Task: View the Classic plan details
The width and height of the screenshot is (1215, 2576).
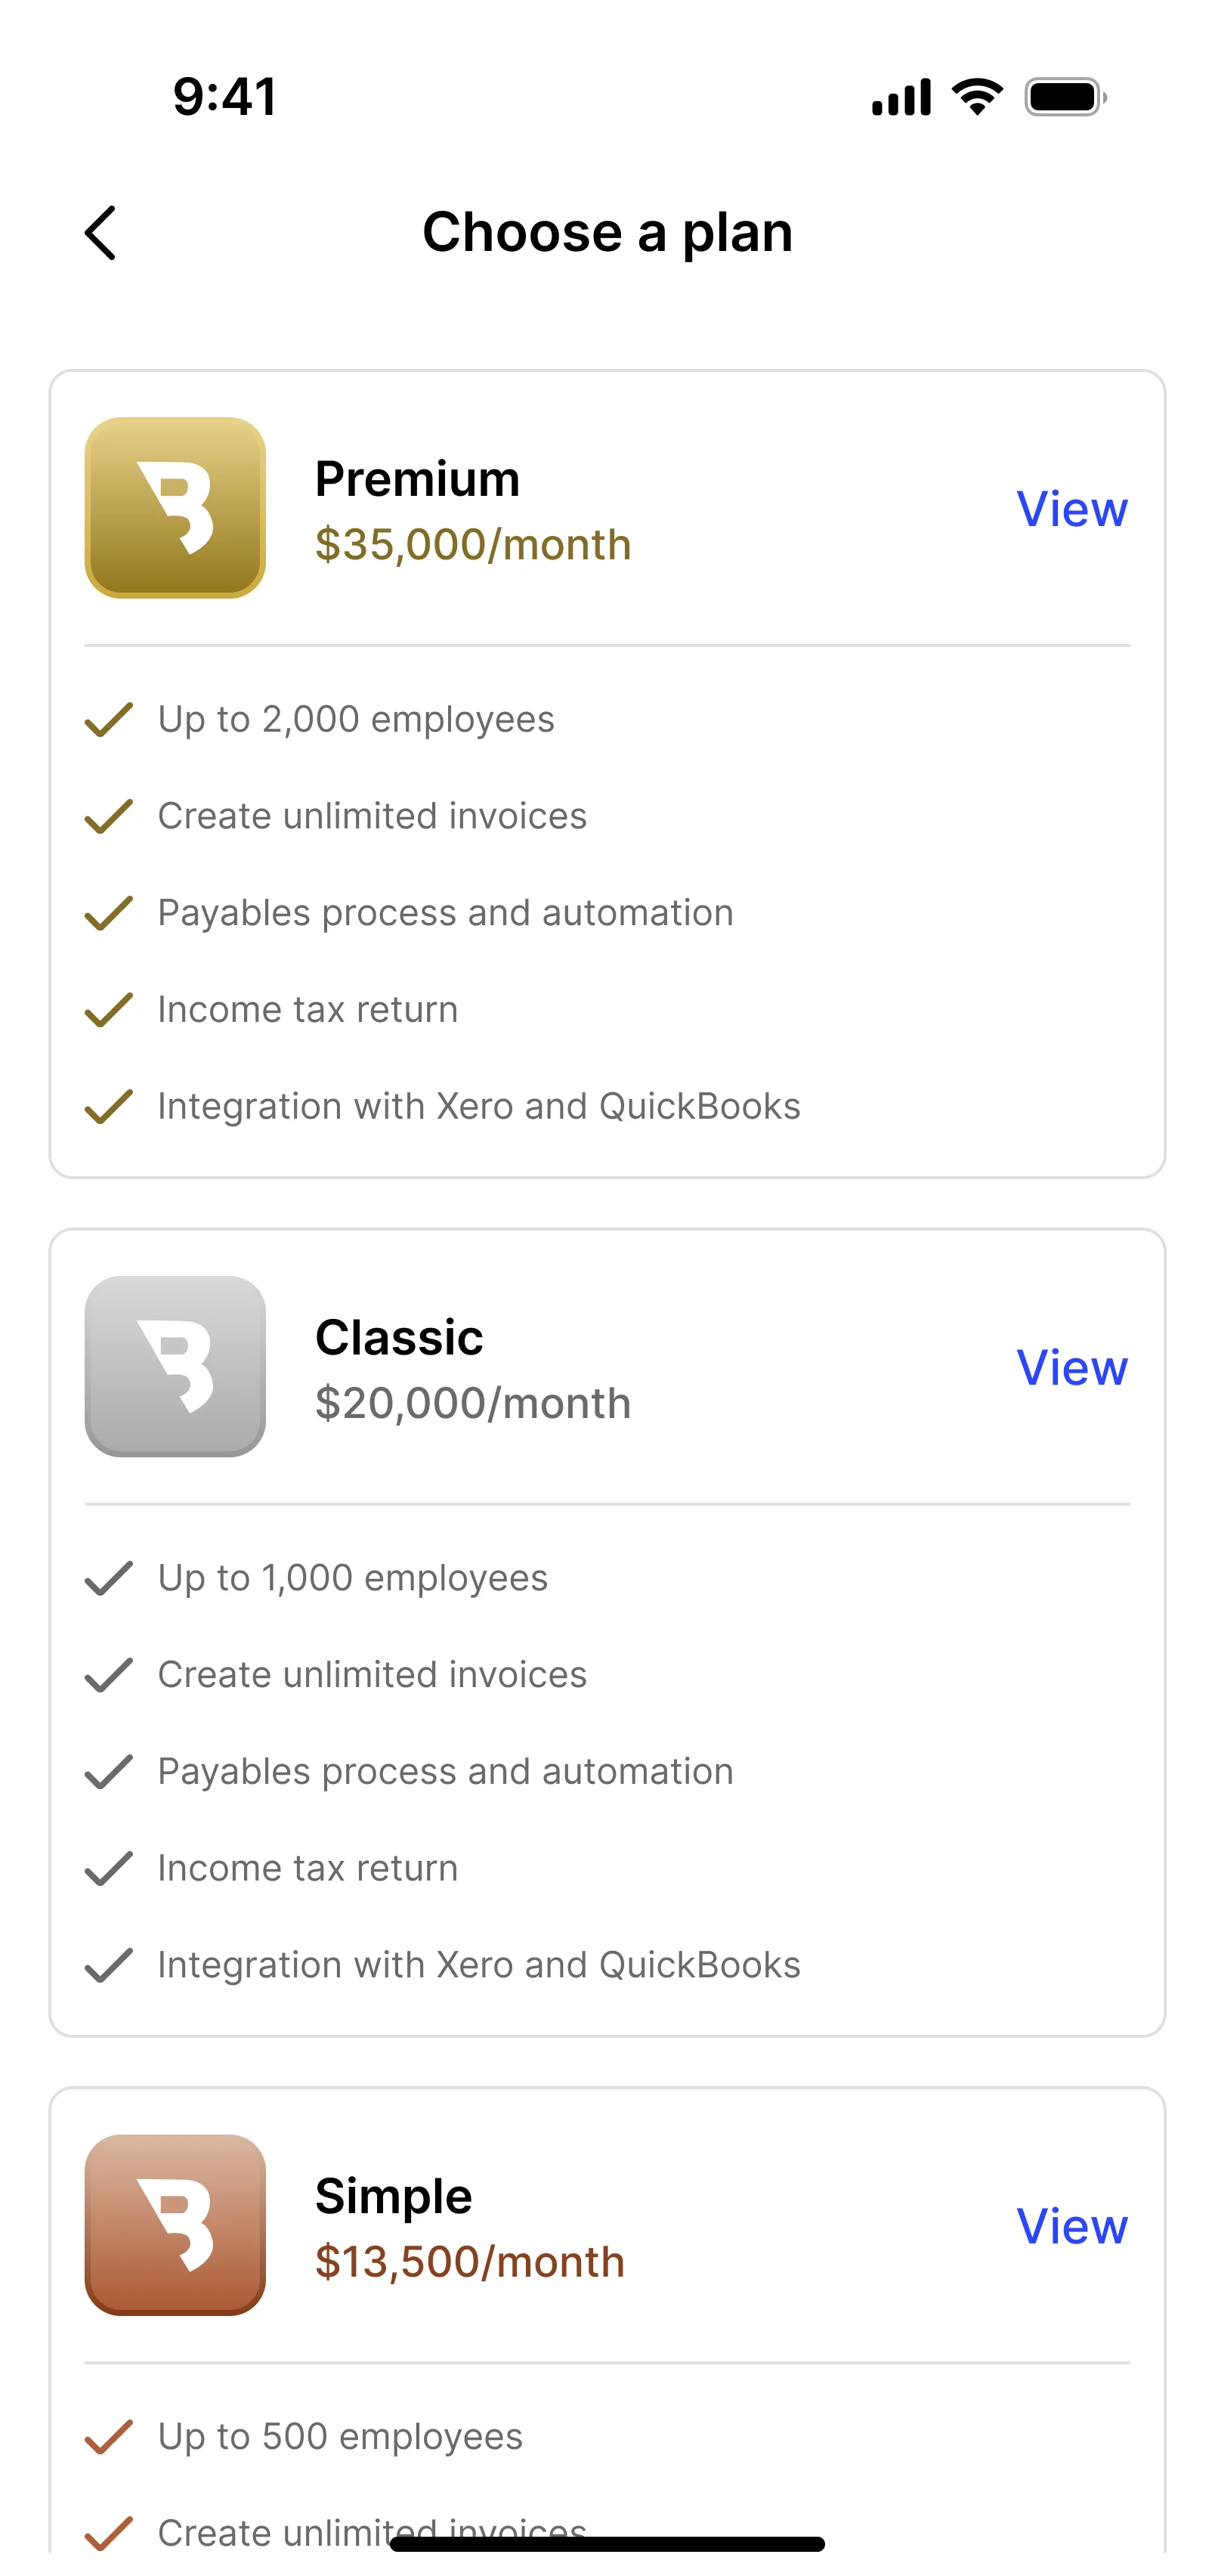Action: pyautogui.click(x=1072, y=1367)
